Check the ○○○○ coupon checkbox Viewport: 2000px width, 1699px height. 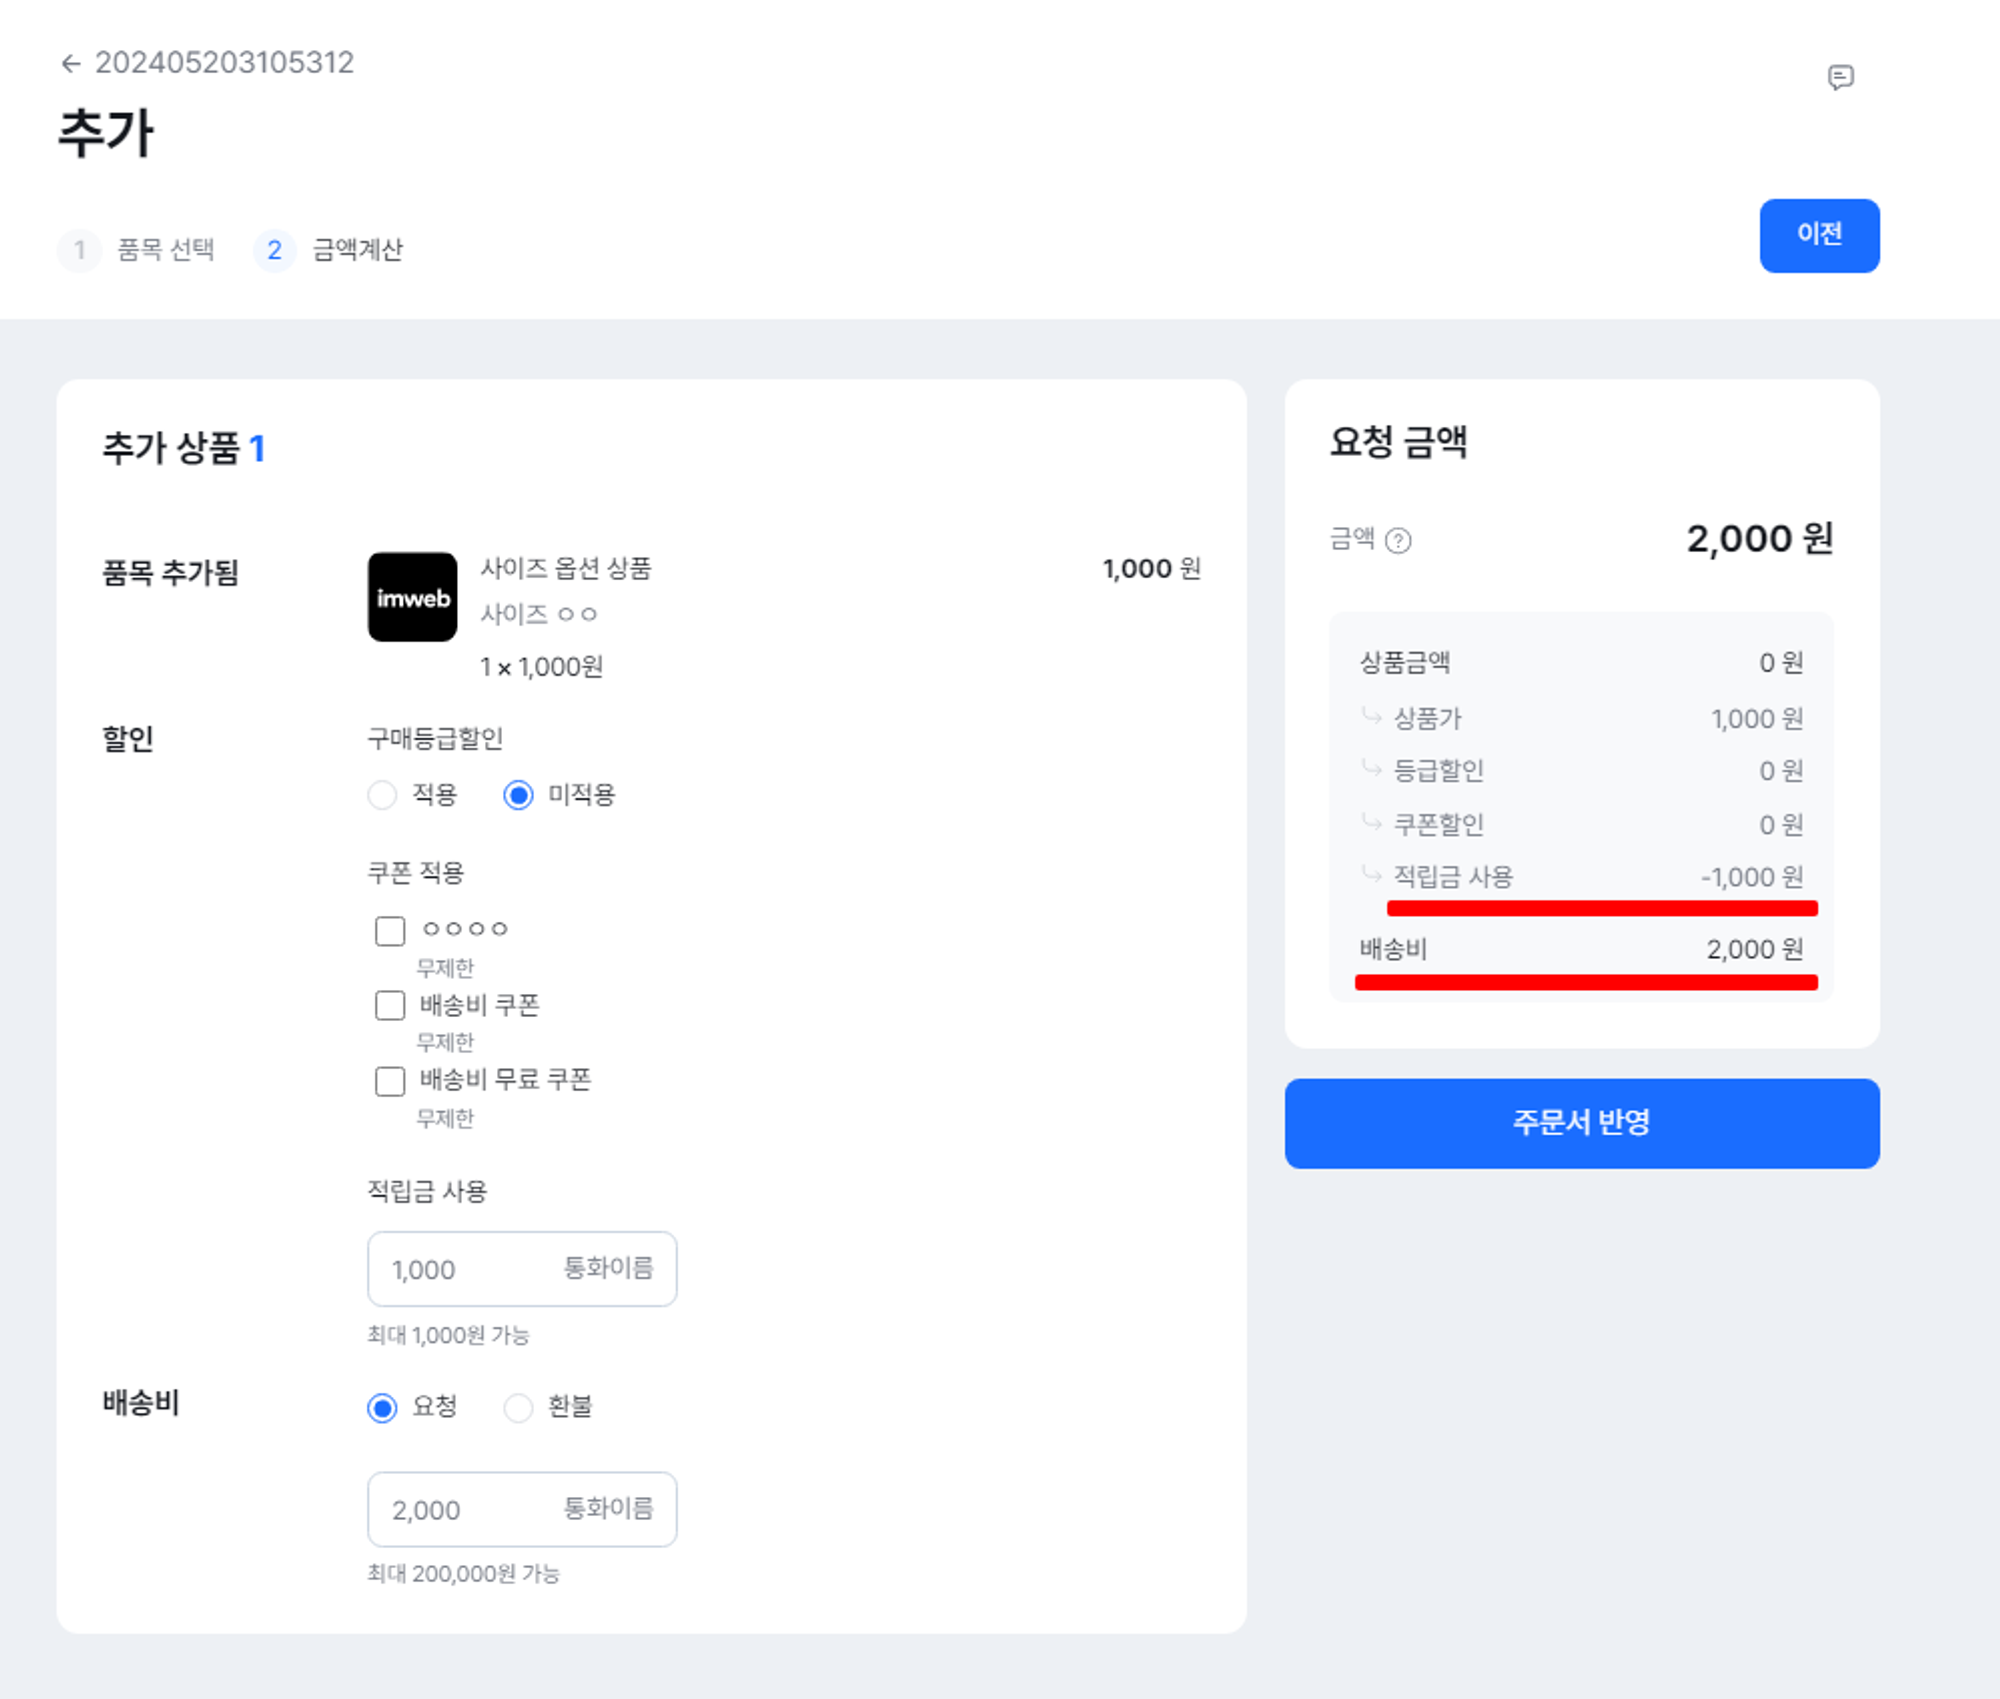tap(390, 931)
